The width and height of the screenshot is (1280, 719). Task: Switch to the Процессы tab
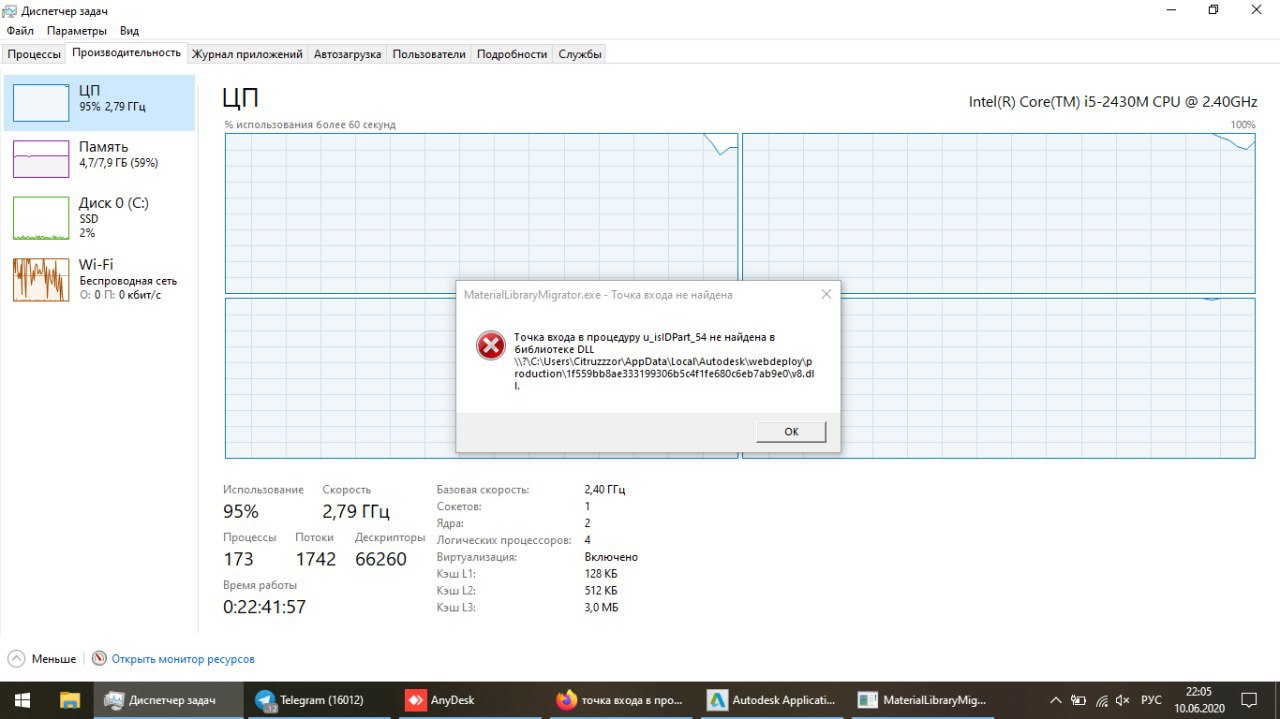click(x=34, y=54)
